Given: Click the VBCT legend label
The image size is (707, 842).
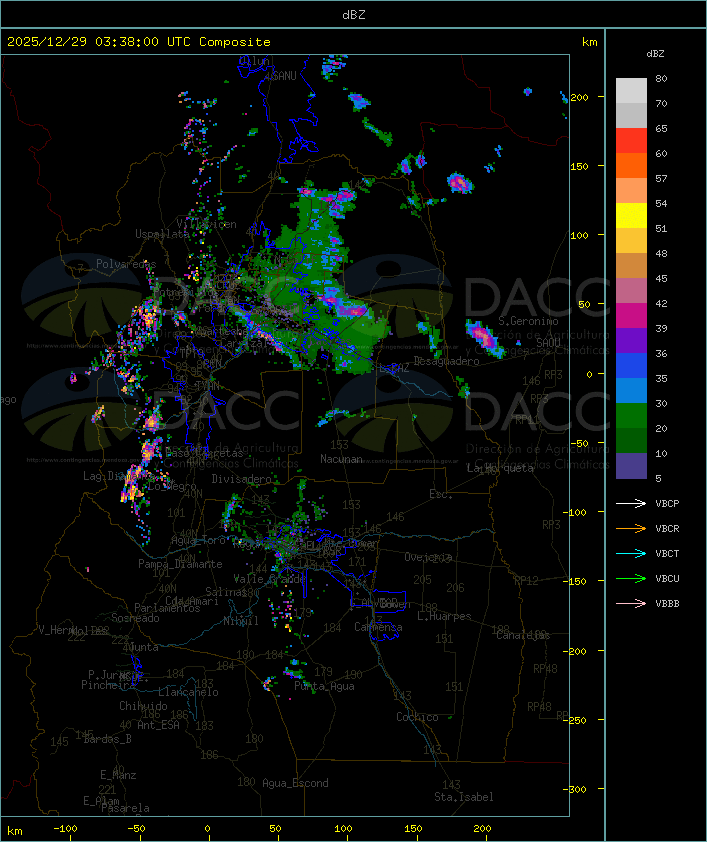Looking at the screenshot, I should (667, 553).
